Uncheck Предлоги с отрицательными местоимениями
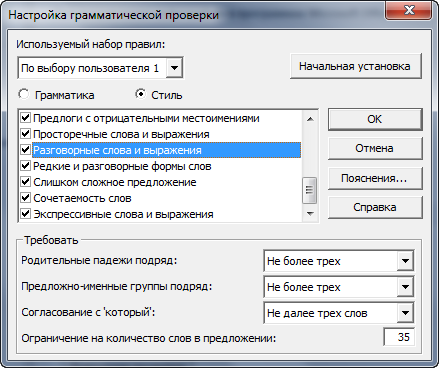Screen dimensions: 439x368 (26, 118)
